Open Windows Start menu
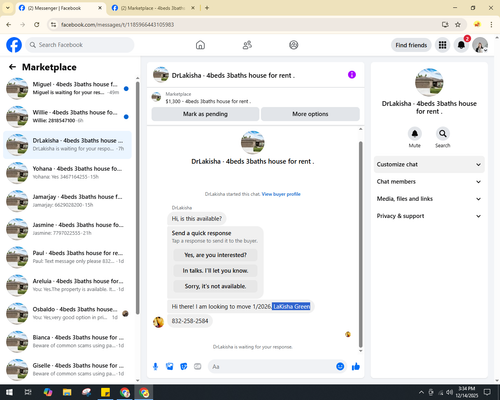Viewport: 500px width, 400px height. pos(9,392)
